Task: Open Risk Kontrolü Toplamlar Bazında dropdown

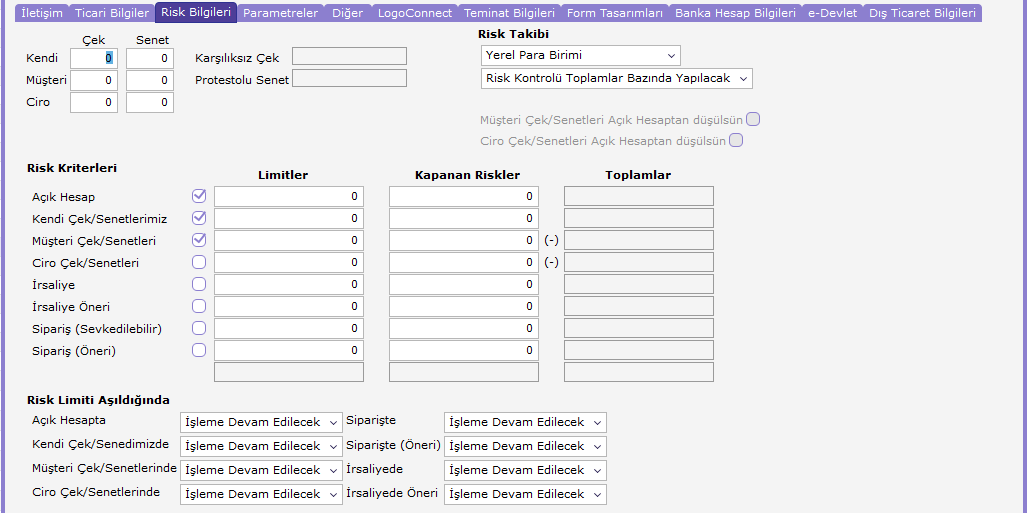Action: click(616, 78)
